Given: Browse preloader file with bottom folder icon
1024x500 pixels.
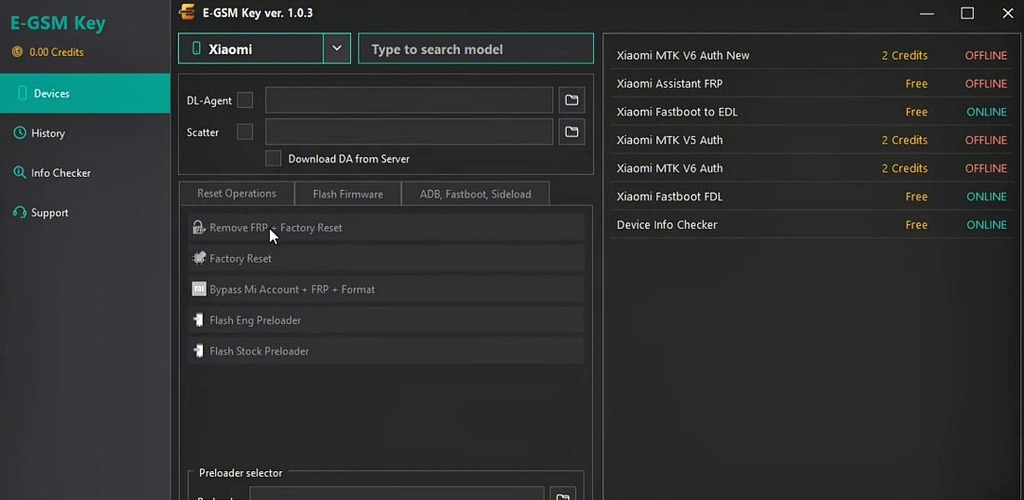Looking at the screenshot, I should (x=562, y=494).
